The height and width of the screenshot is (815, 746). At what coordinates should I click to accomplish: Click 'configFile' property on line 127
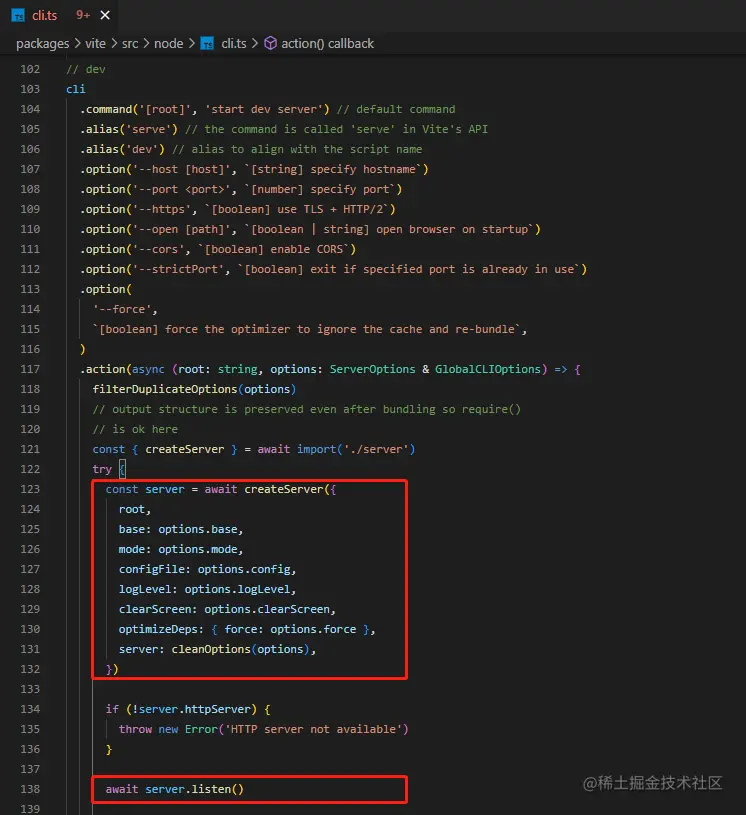point(151,569)
